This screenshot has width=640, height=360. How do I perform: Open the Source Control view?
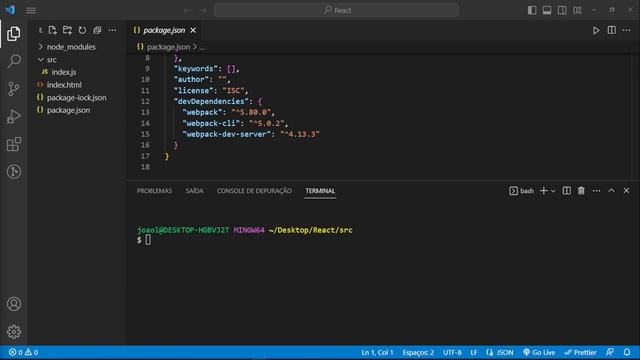[13, 89]
